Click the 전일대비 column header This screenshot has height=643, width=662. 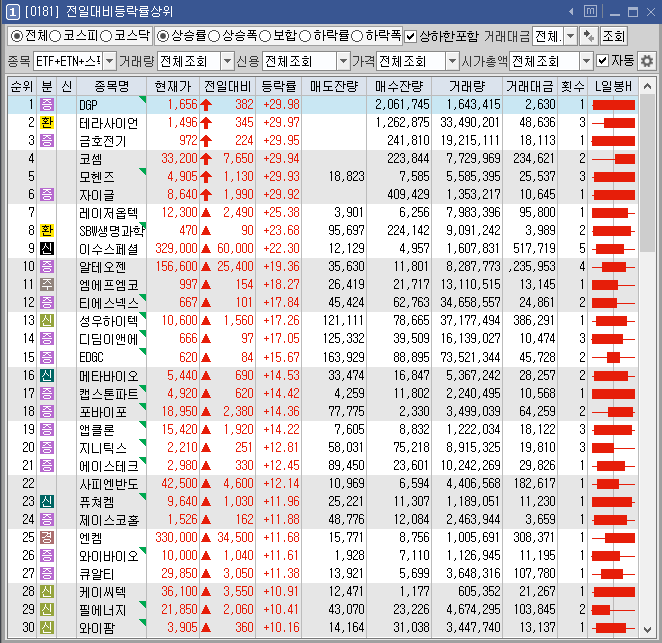228,87
